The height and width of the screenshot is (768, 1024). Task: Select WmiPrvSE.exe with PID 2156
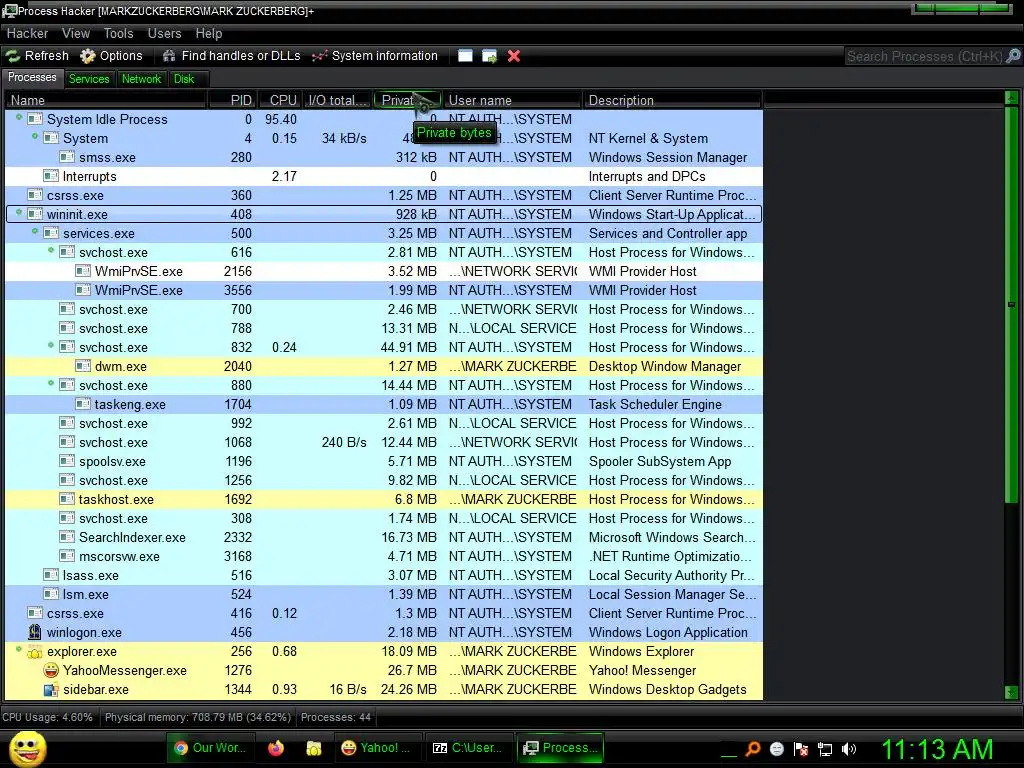[x=384, y=271]
